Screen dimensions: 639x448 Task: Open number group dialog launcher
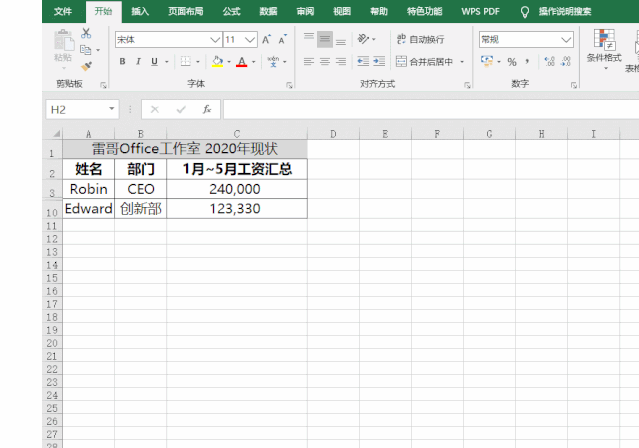(x=573, y=85)
